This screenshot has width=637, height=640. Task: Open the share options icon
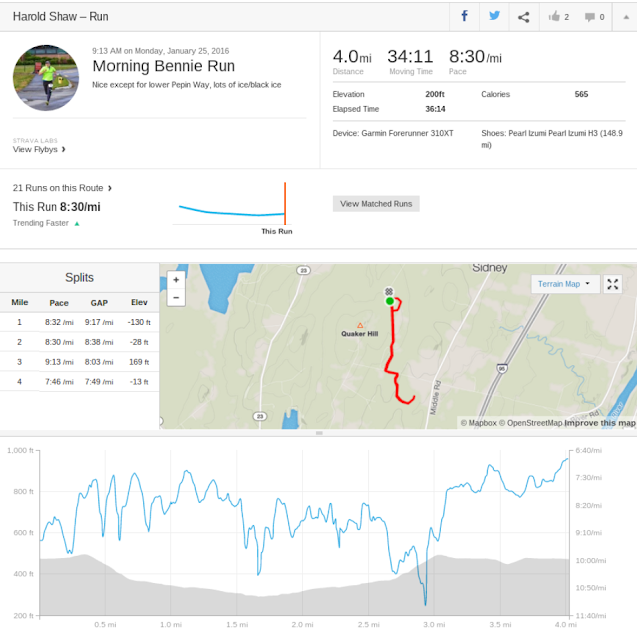(523, 16)
